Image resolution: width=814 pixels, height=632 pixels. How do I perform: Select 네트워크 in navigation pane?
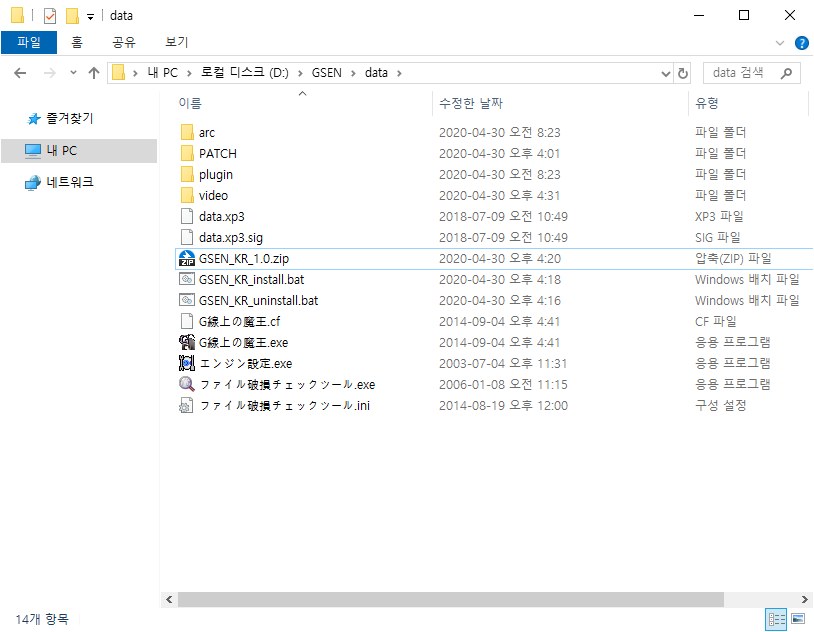click(x=70, y=182)
